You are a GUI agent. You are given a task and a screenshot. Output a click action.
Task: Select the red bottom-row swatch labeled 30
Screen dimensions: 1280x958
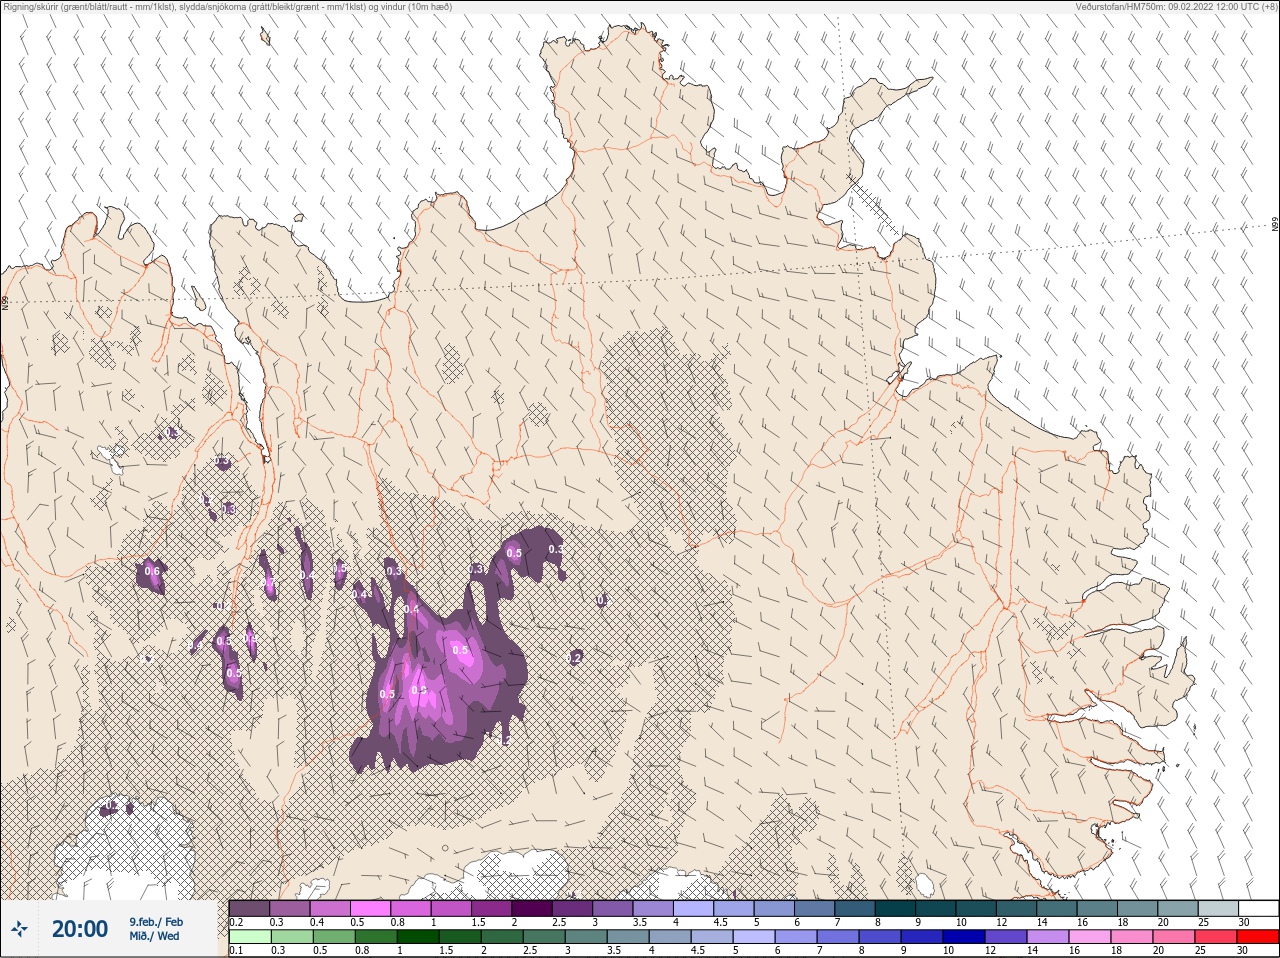tap(1258, 938)
